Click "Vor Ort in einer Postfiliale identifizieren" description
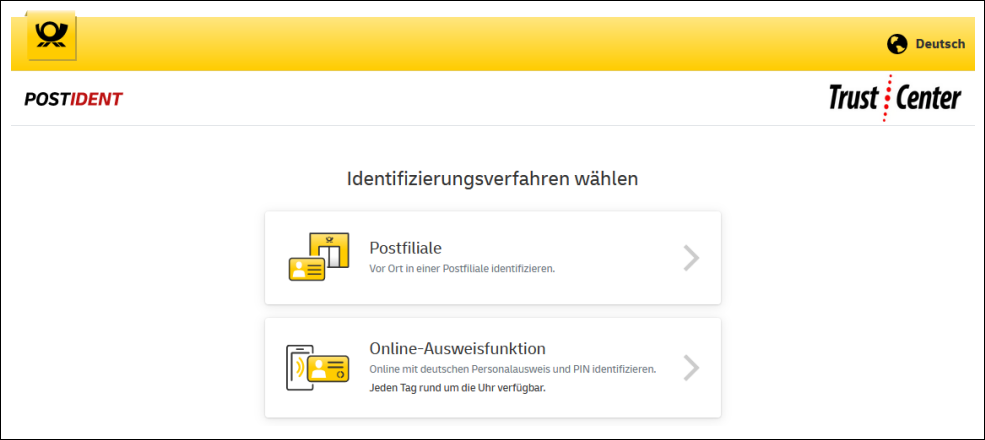The image size is (985, 440). tap(462, 269)
